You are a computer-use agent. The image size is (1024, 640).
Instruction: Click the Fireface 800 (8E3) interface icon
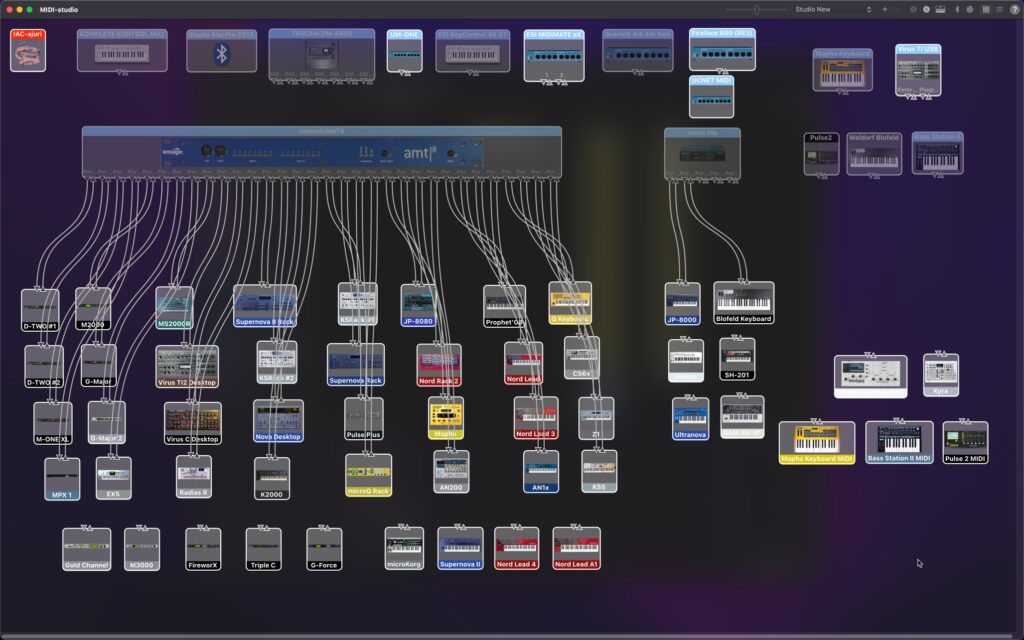pos(722,49)
